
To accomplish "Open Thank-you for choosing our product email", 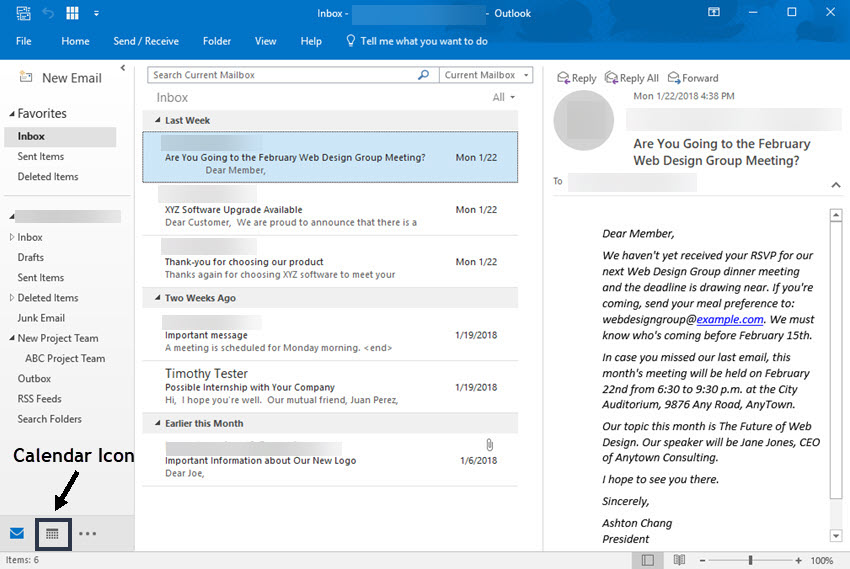I will (330, 262).
